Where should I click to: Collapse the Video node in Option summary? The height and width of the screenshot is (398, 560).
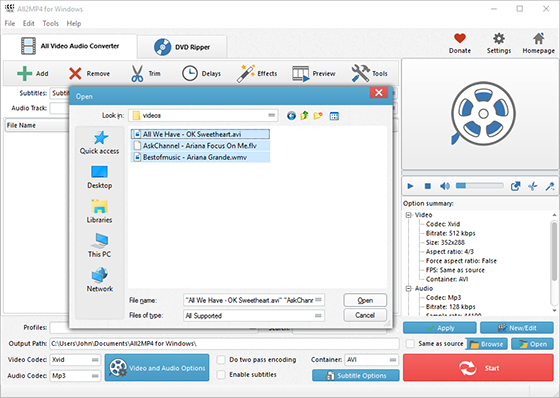tap(408, 215)
